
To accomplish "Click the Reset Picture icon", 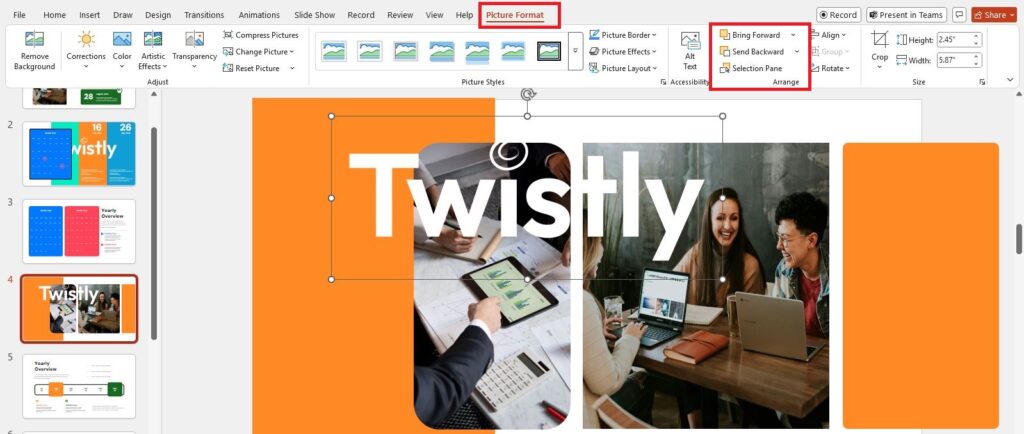I will 228,68.
